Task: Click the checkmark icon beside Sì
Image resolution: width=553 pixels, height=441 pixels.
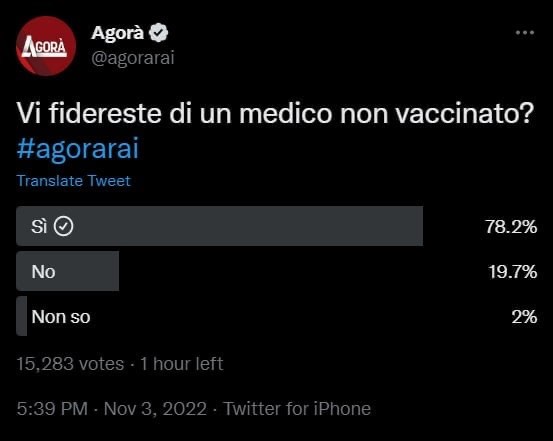Action: [63, 226]
